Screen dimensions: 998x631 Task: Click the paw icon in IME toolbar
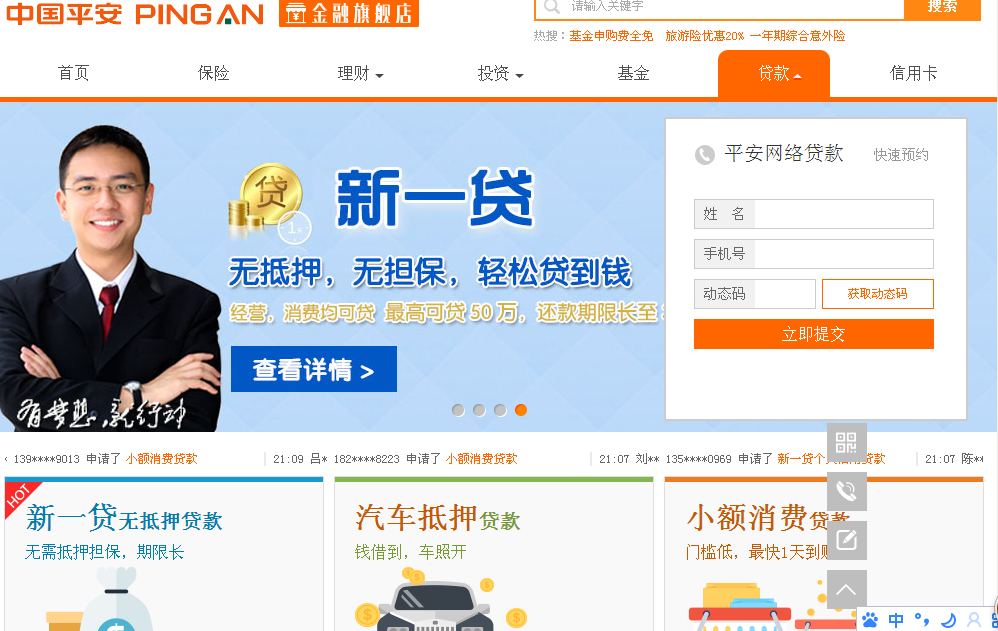click(869, 619)
